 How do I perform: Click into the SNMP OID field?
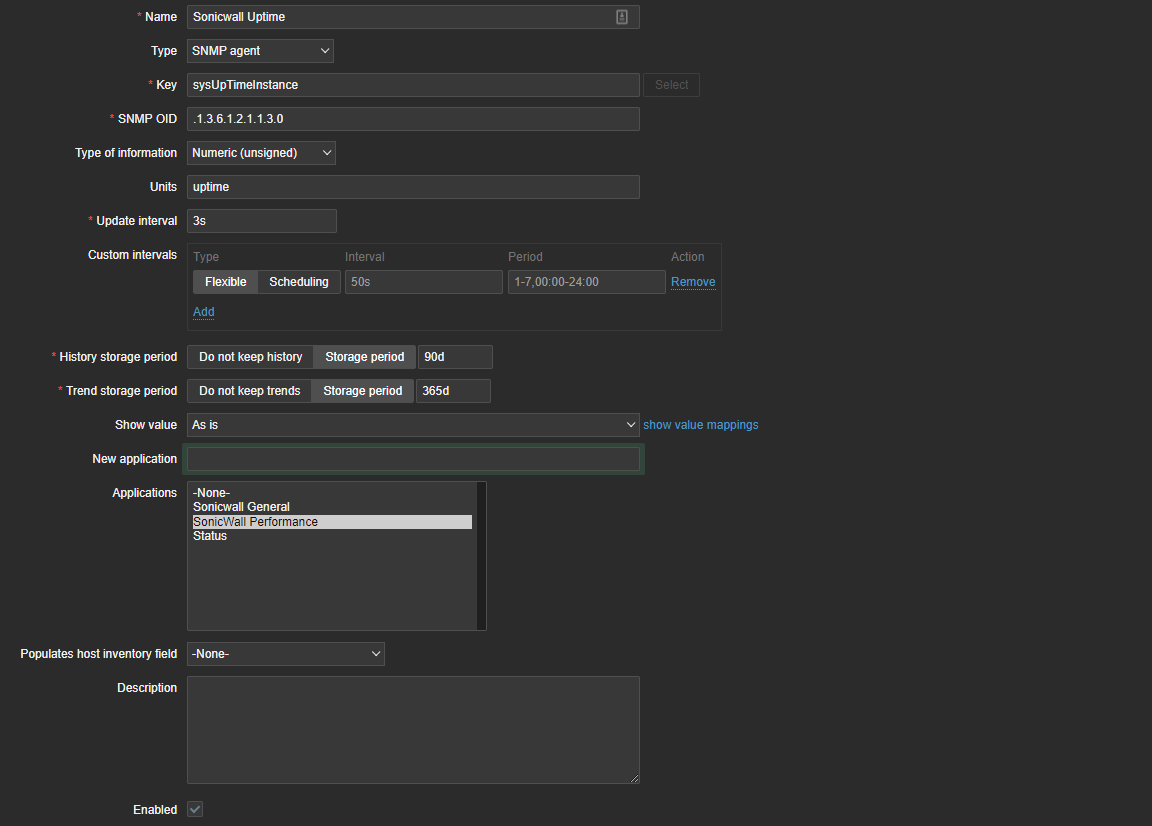413,119
